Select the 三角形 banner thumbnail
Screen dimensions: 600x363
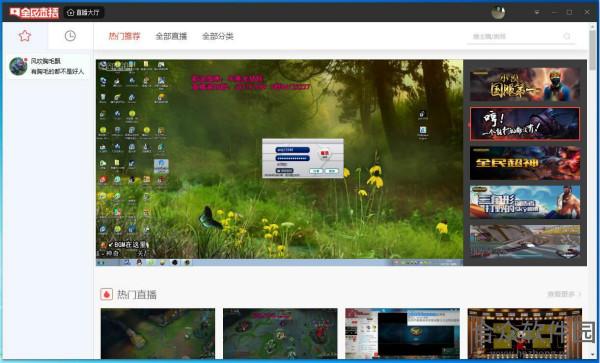pyautogui.click(x=525, y=202)
